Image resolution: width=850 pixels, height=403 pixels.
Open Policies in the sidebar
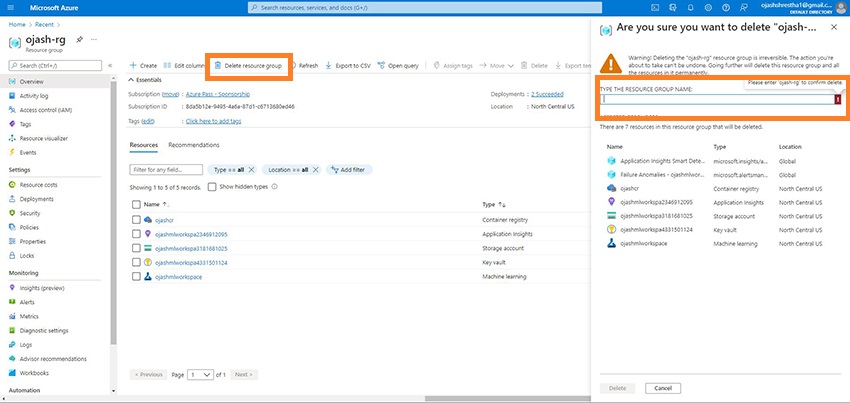click(29, 227)
